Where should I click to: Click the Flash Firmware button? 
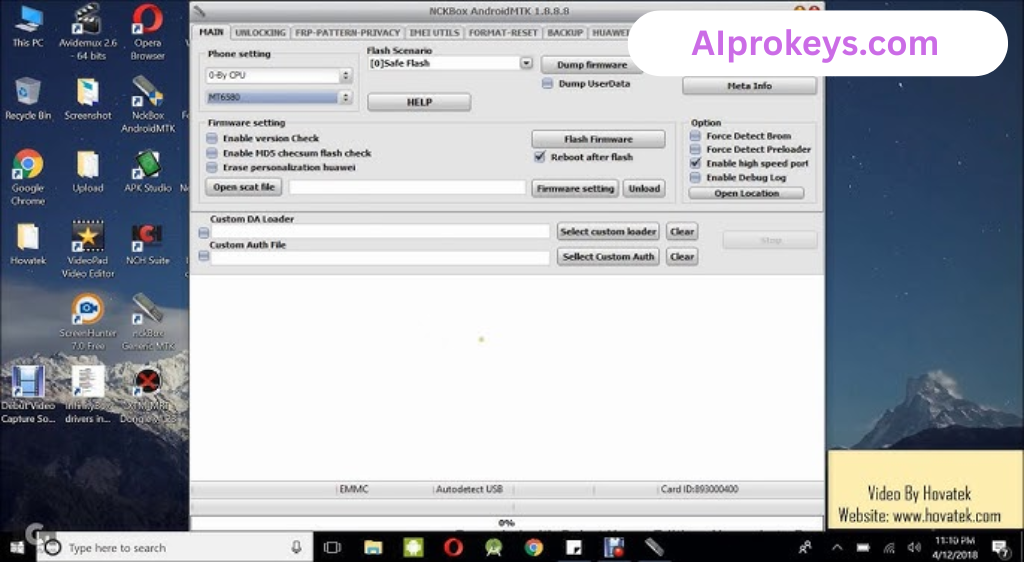tap(598, 139)
